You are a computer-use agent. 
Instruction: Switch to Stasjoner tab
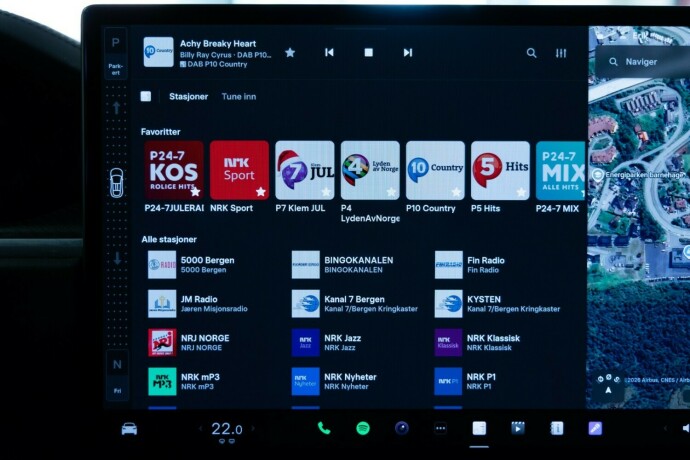[x=188, y=96]
